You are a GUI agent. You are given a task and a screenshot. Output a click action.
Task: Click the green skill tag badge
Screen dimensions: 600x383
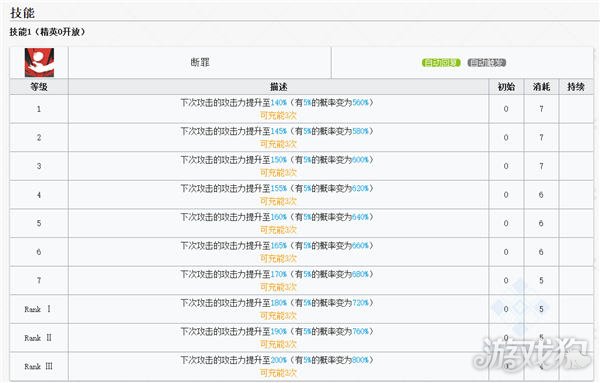pos(441,62)
